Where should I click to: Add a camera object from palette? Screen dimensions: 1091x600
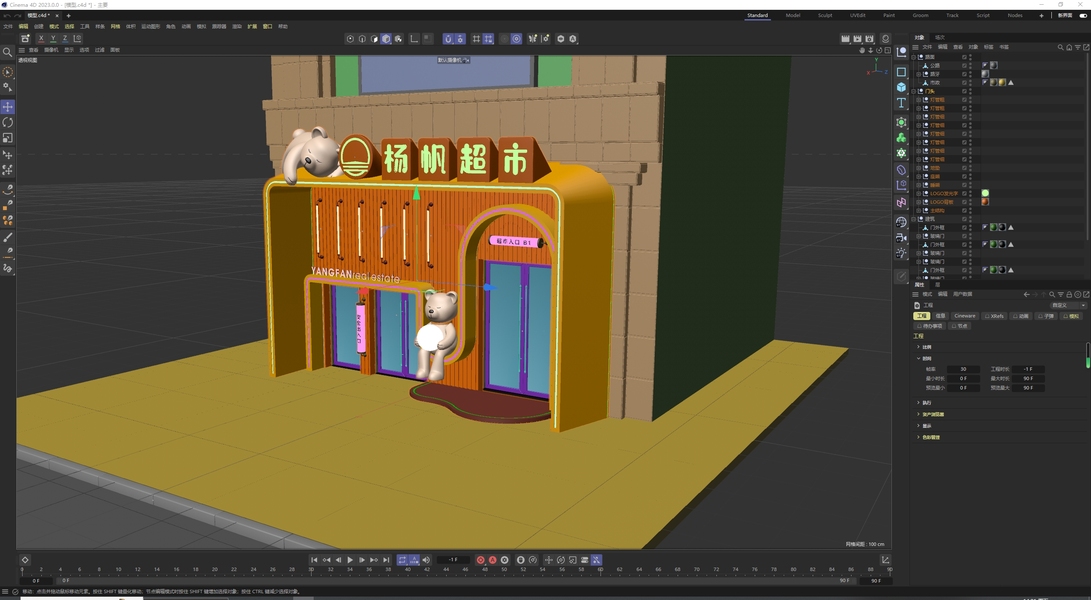[x=901, y=237]
